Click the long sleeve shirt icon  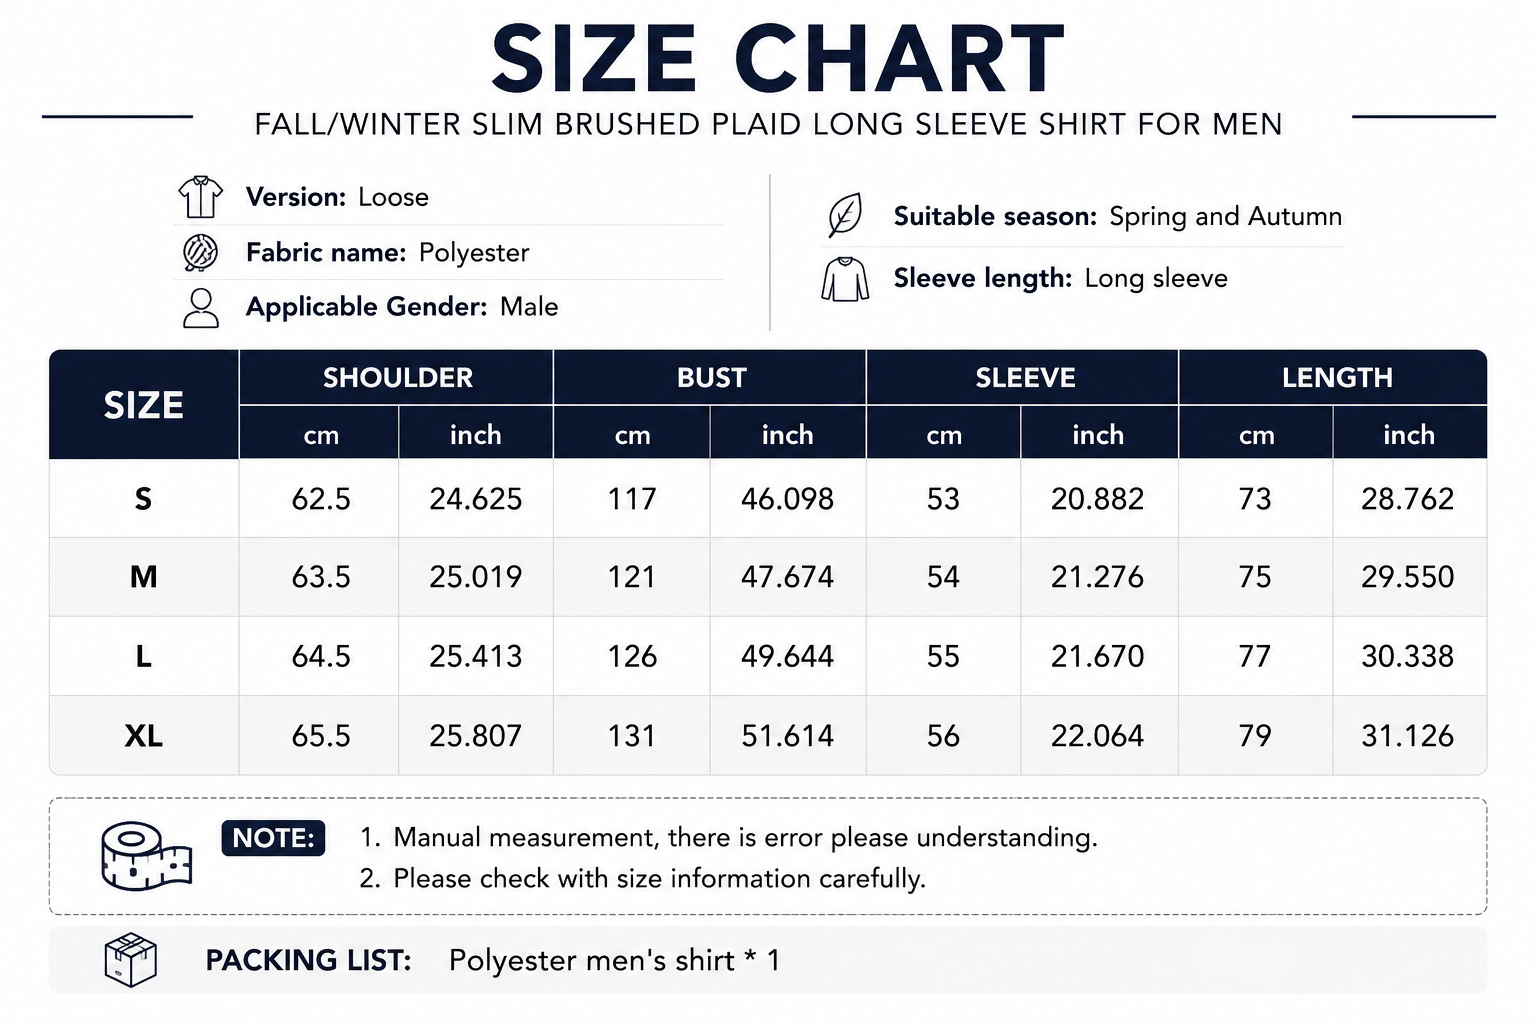tap(845, 279)
